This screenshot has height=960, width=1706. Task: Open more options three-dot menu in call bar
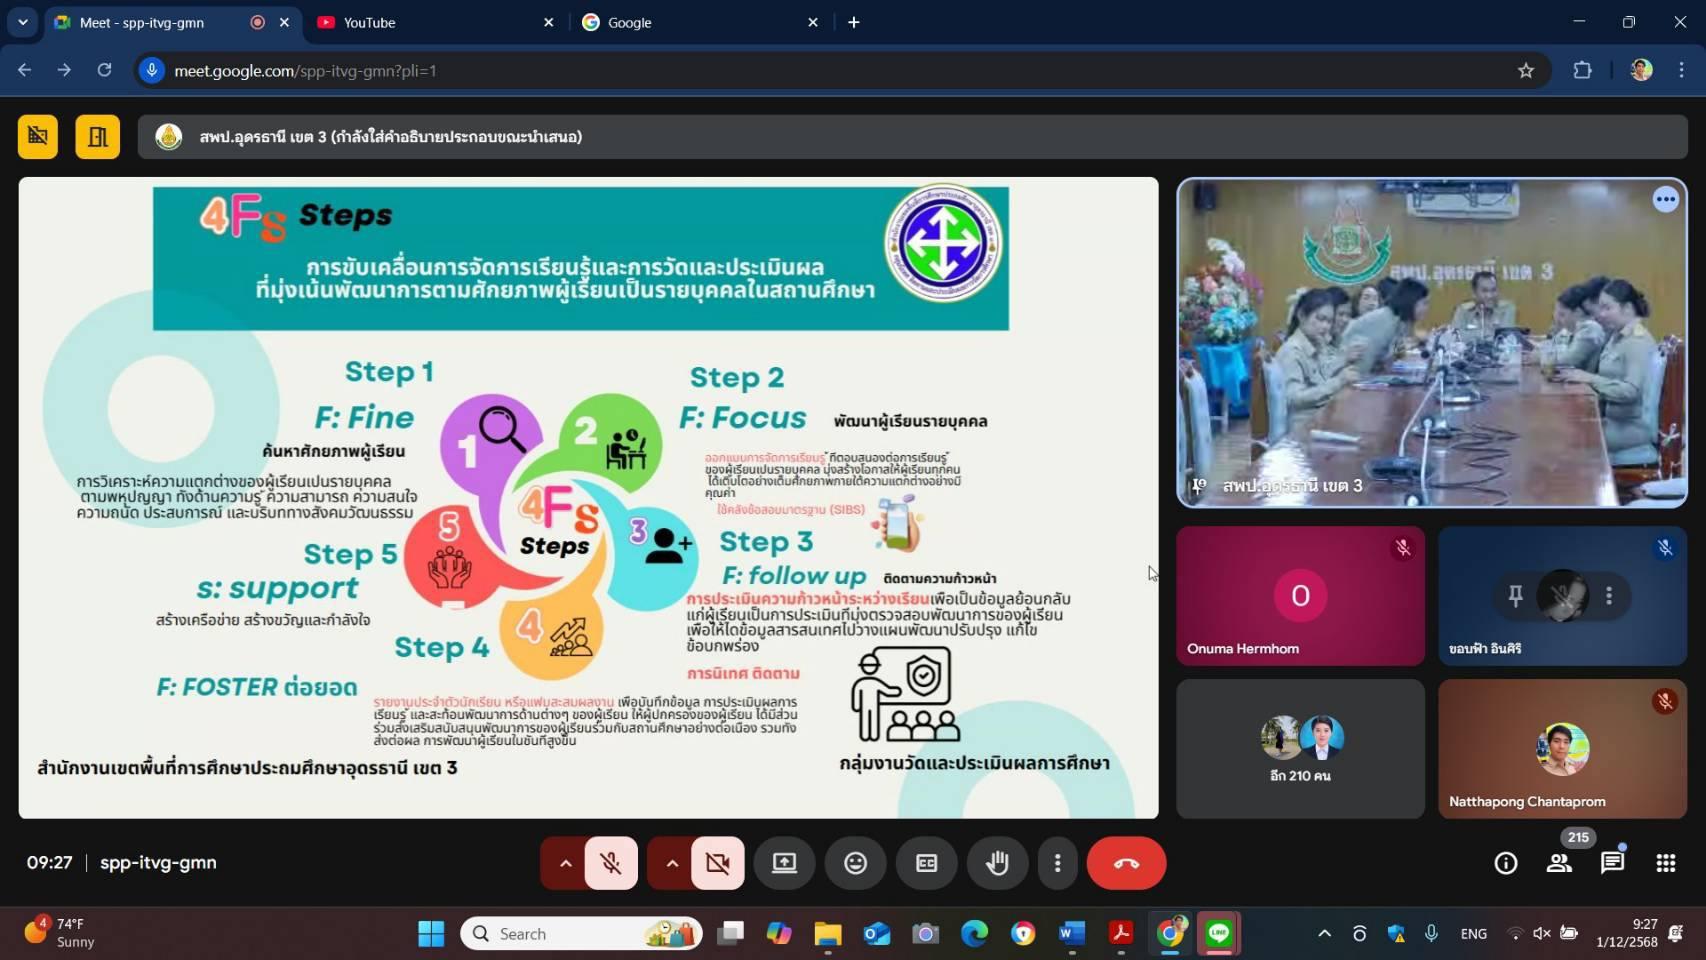1057,863
